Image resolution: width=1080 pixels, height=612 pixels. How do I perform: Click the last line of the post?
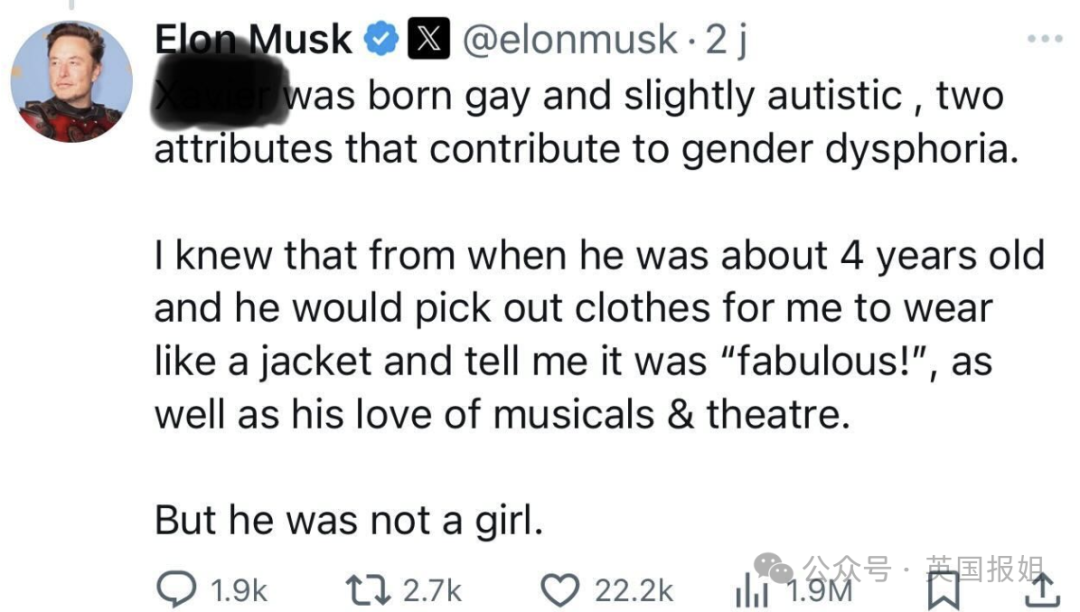tap(348, 520)
